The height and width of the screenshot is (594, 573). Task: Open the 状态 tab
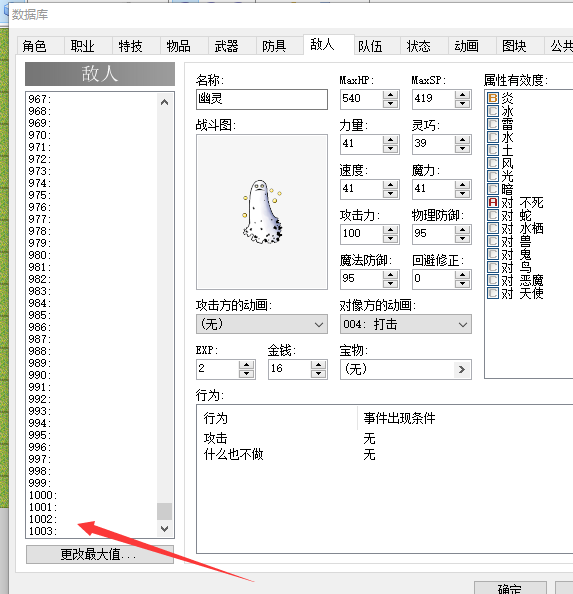pos(424,46)
